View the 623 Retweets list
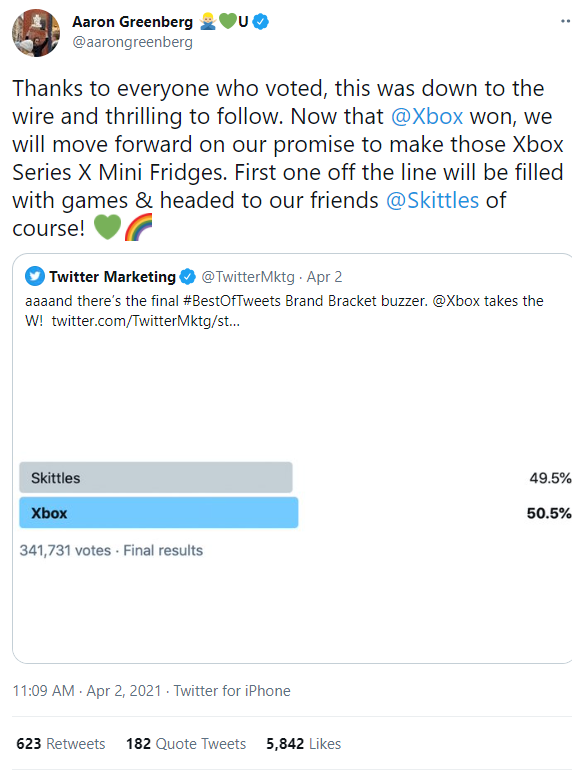The height and width of the screenshot is (770, 572). tap(61, 743)
